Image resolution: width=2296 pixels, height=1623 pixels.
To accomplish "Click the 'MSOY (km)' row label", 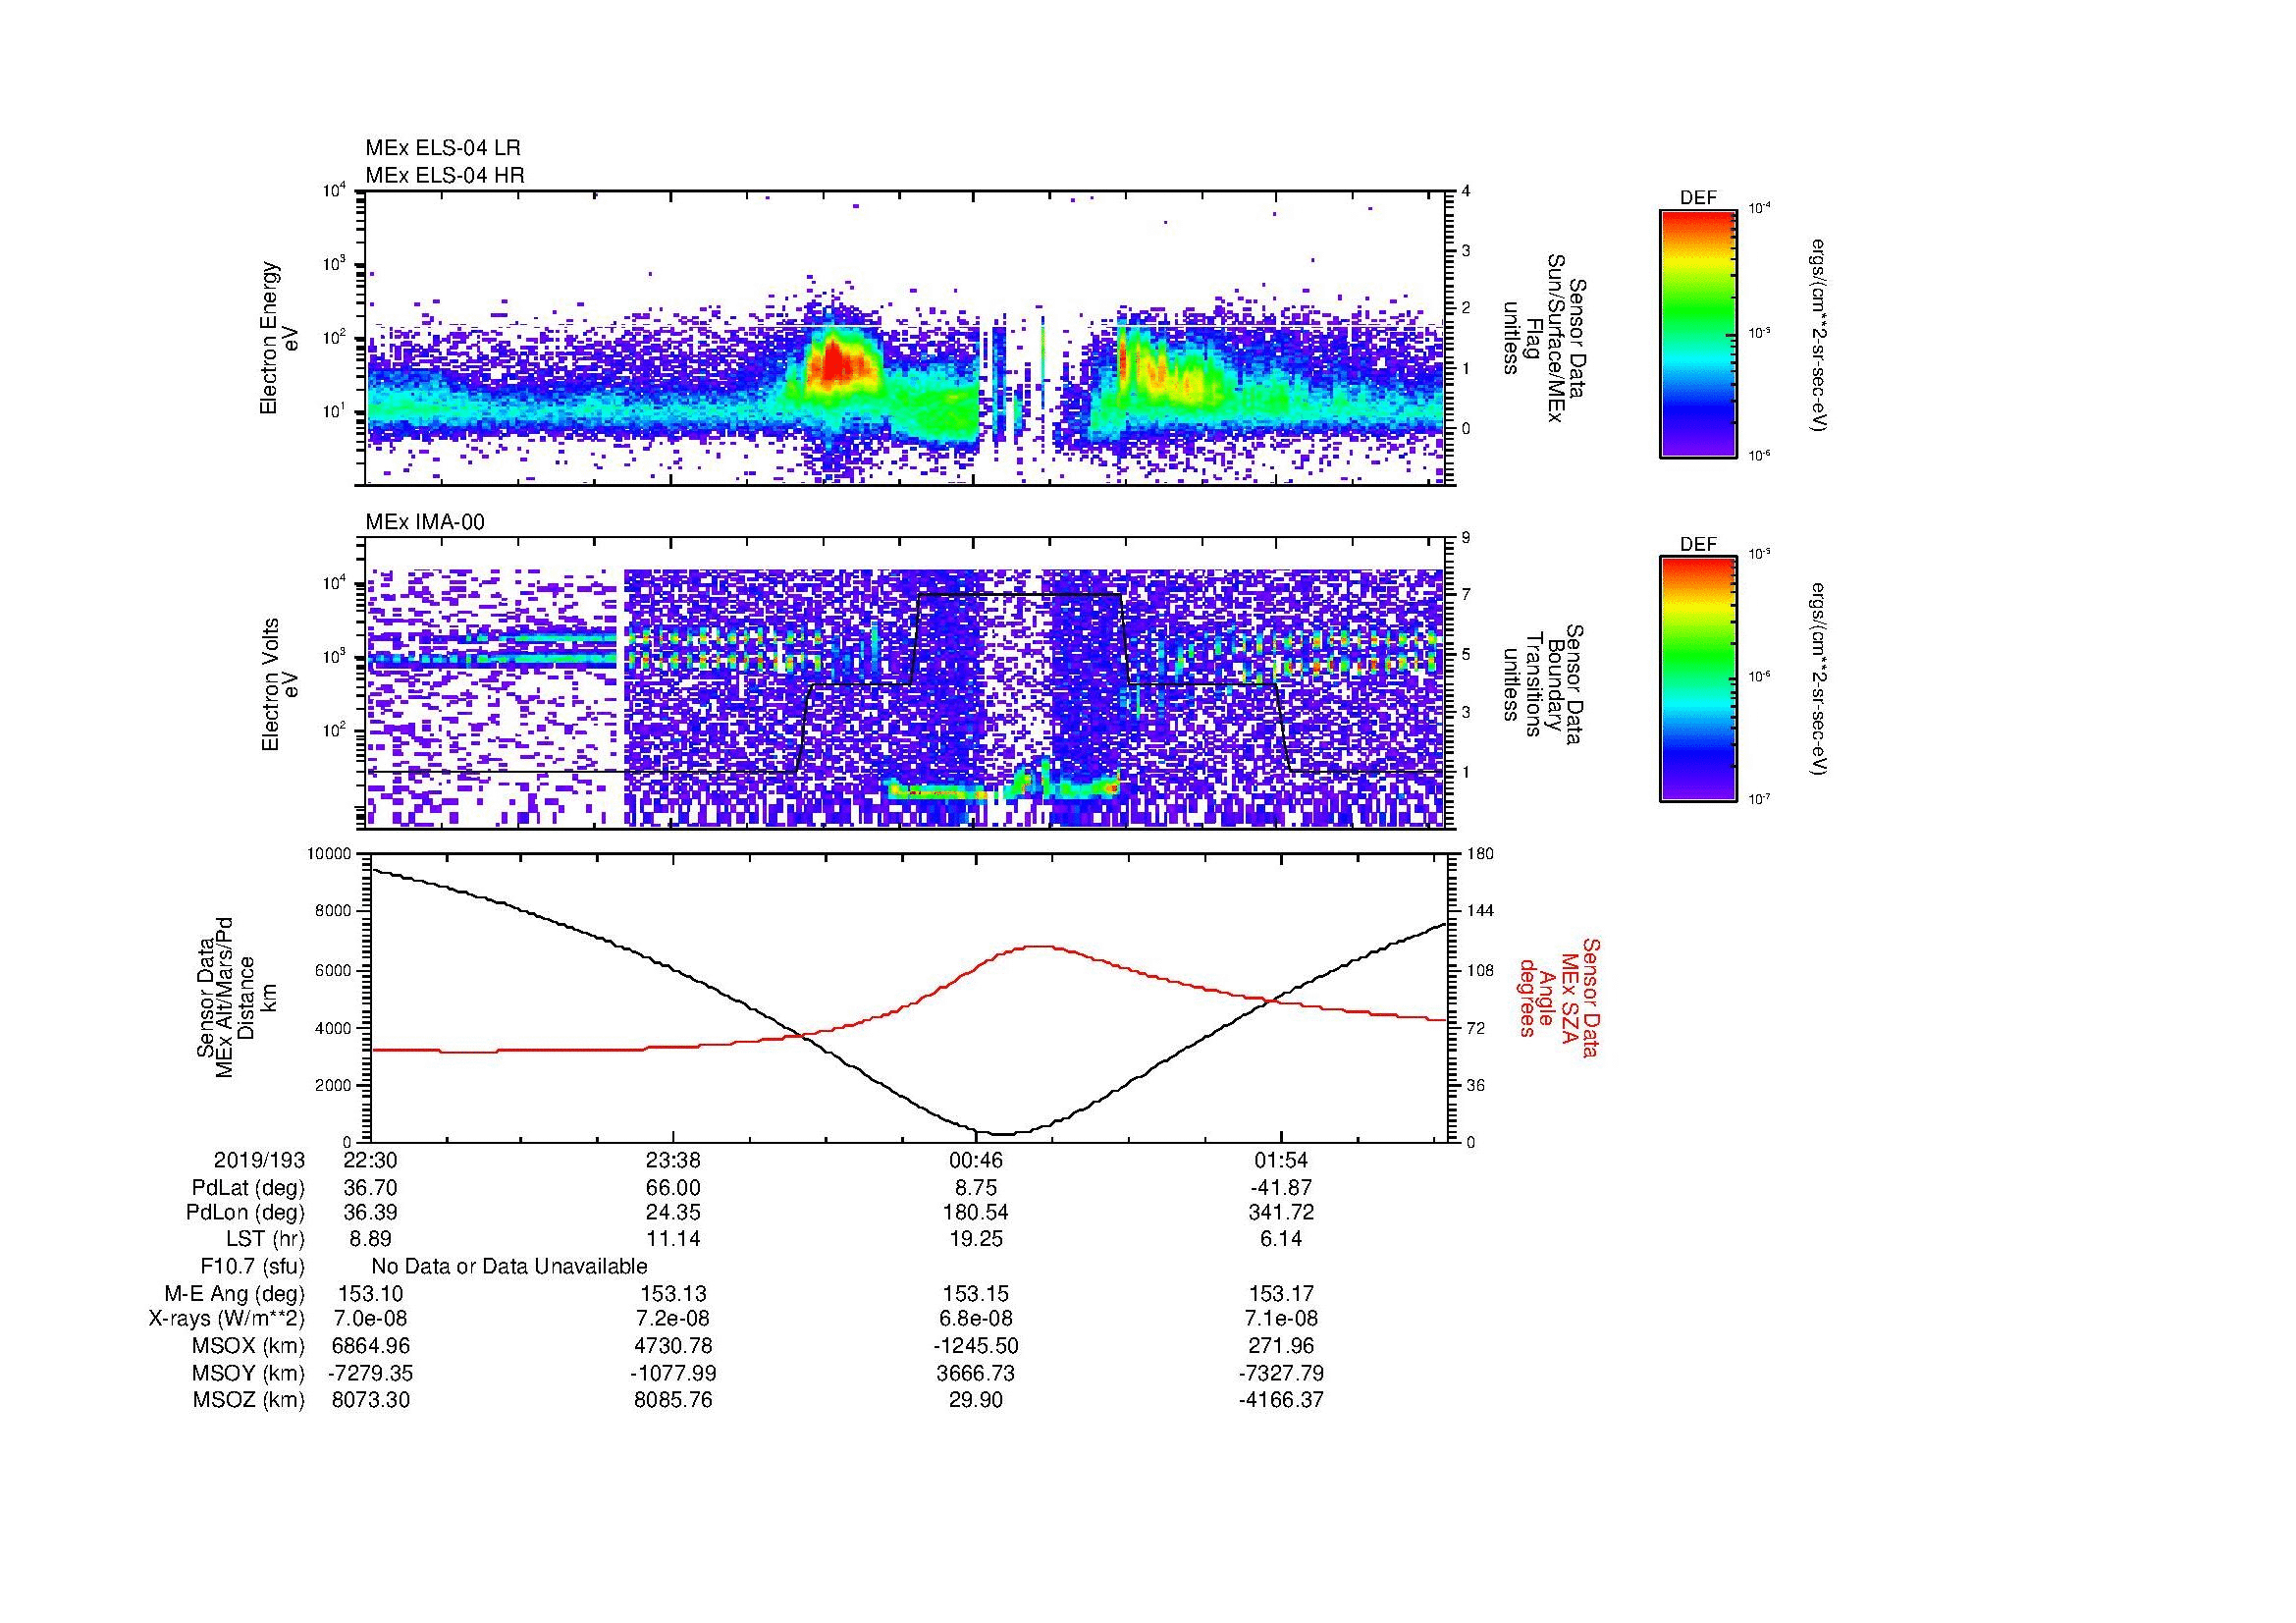I will click(x=249, y=1373).
